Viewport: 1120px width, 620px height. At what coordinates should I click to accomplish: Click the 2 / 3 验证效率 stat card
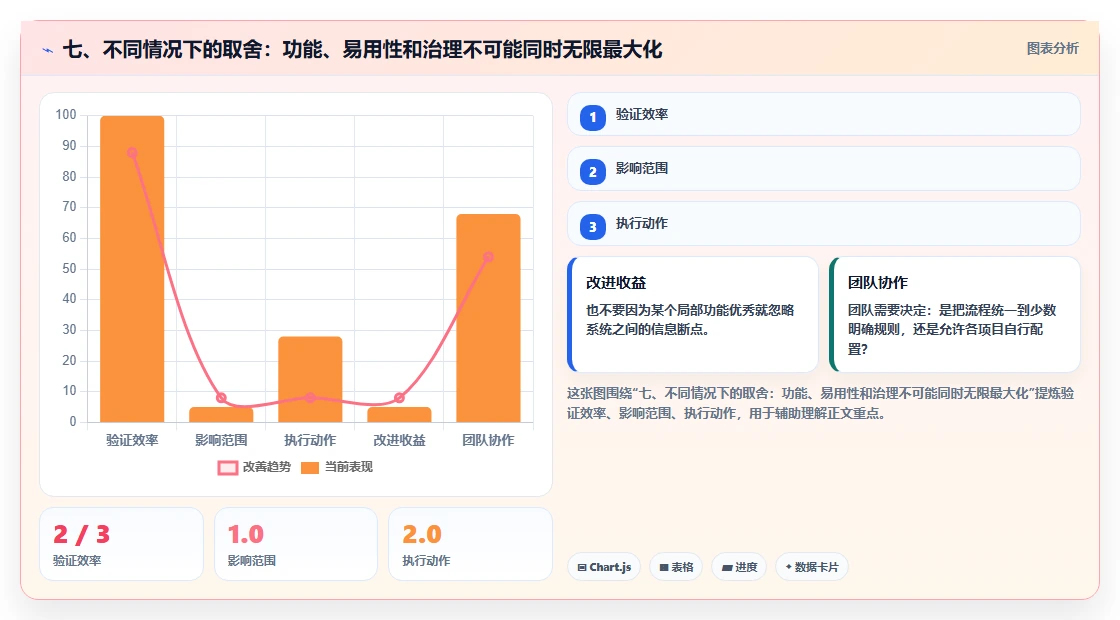[x=121, y=544]
